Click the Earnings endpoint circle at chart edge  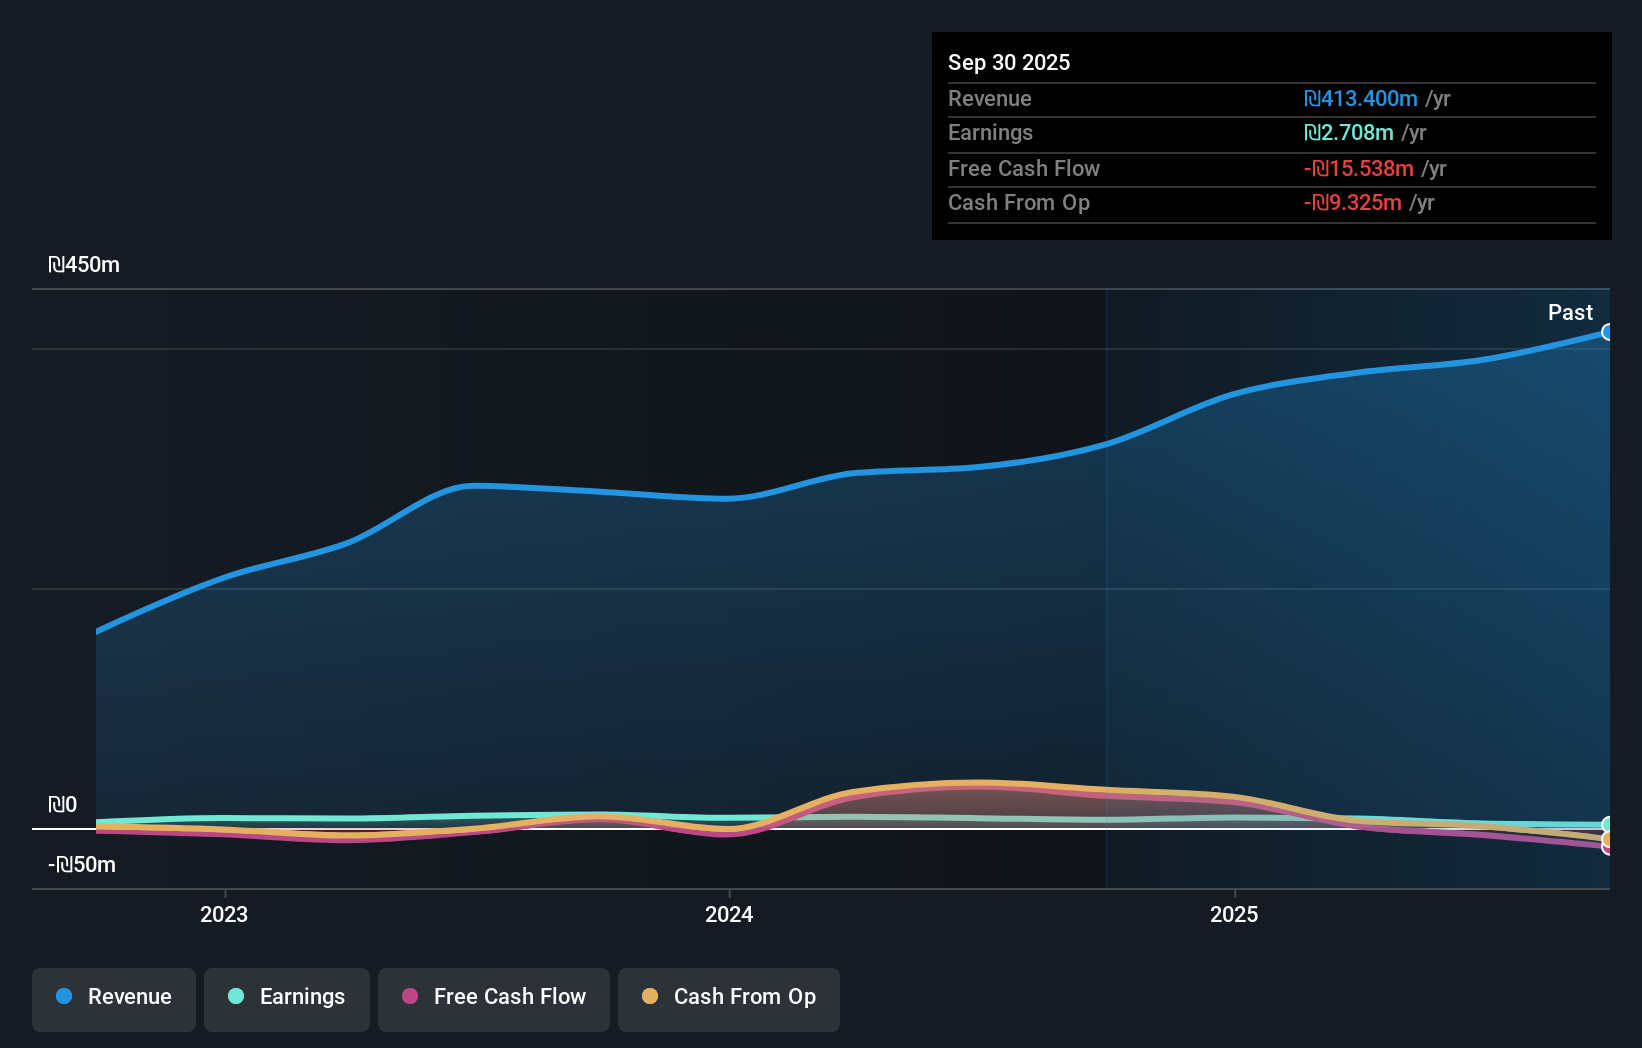(x=1608, y=822)
